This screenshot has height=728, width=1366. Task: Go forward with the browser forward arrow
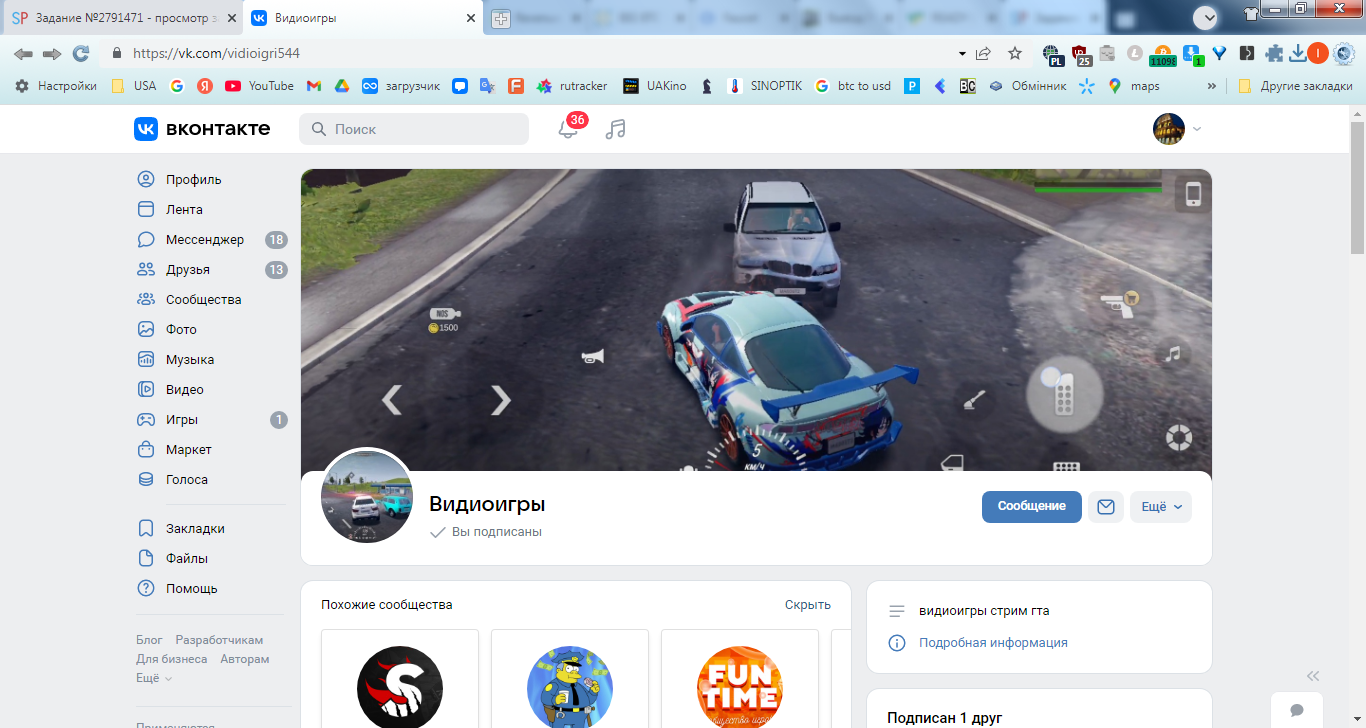pyautogui.click(x=52, y=53)
